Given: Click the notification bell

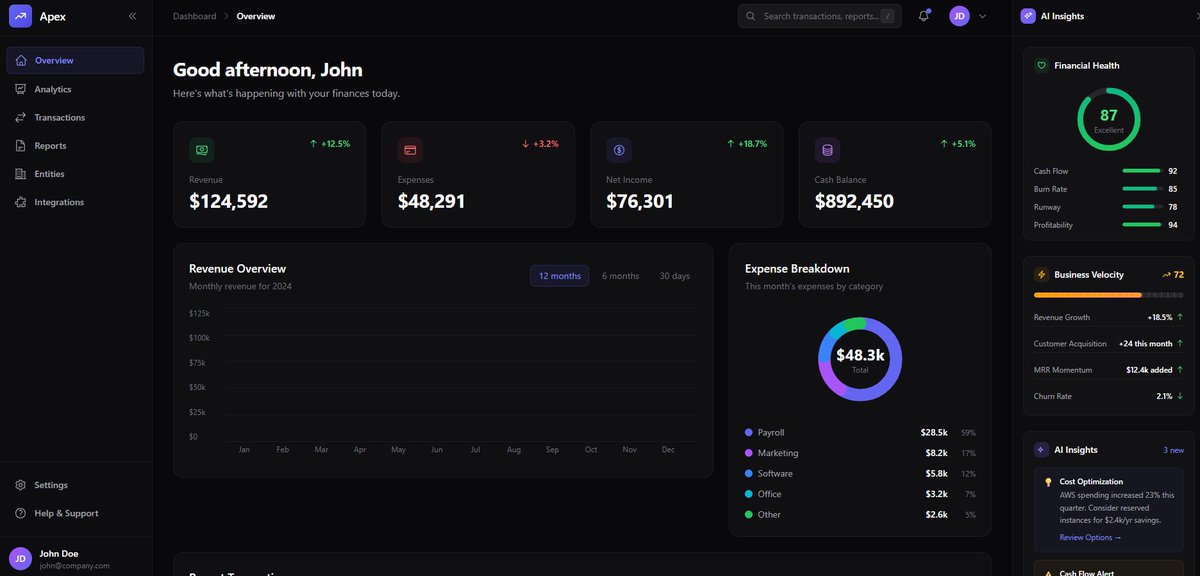Looking at the screenshot, I should [x=922, y=15].
